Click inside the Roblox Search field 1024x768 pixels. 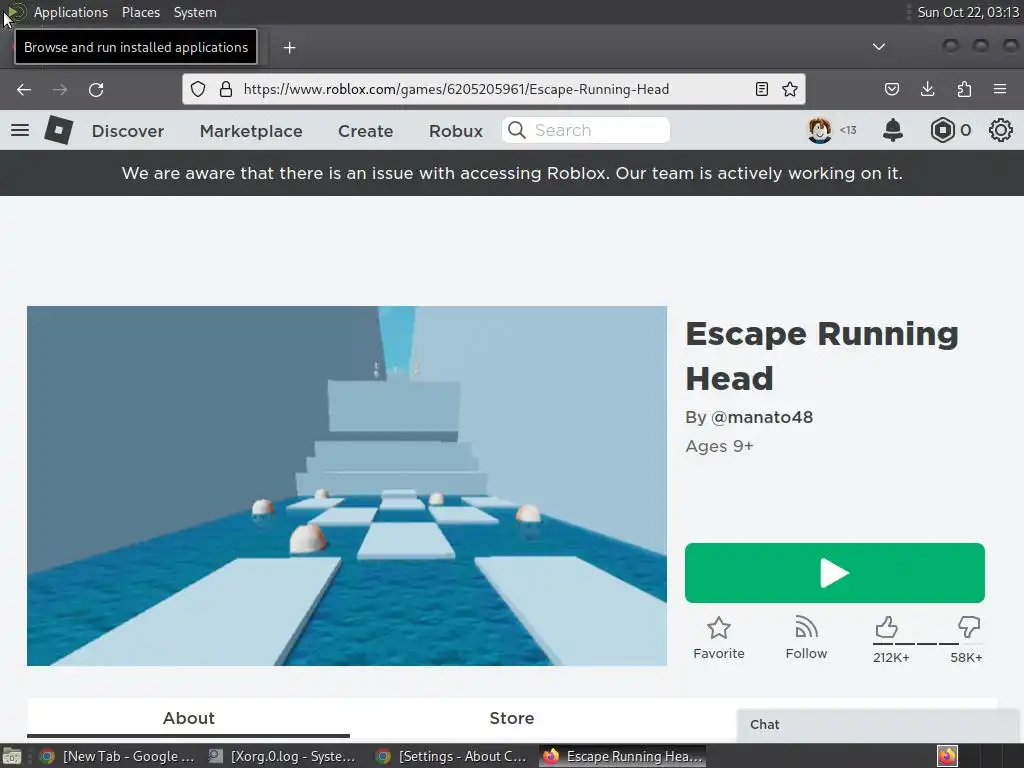click(586, 130)
